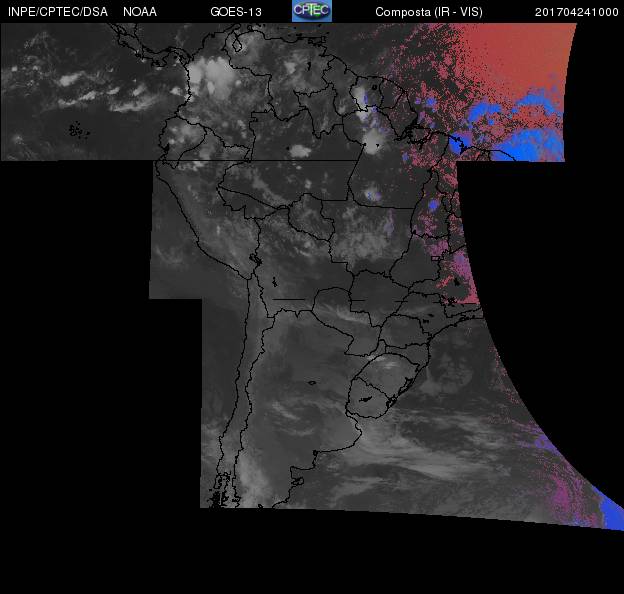The width and height of the screenshot is (624, 594).
Task: Click the 201704241000 timestamp
Action: 577,12
